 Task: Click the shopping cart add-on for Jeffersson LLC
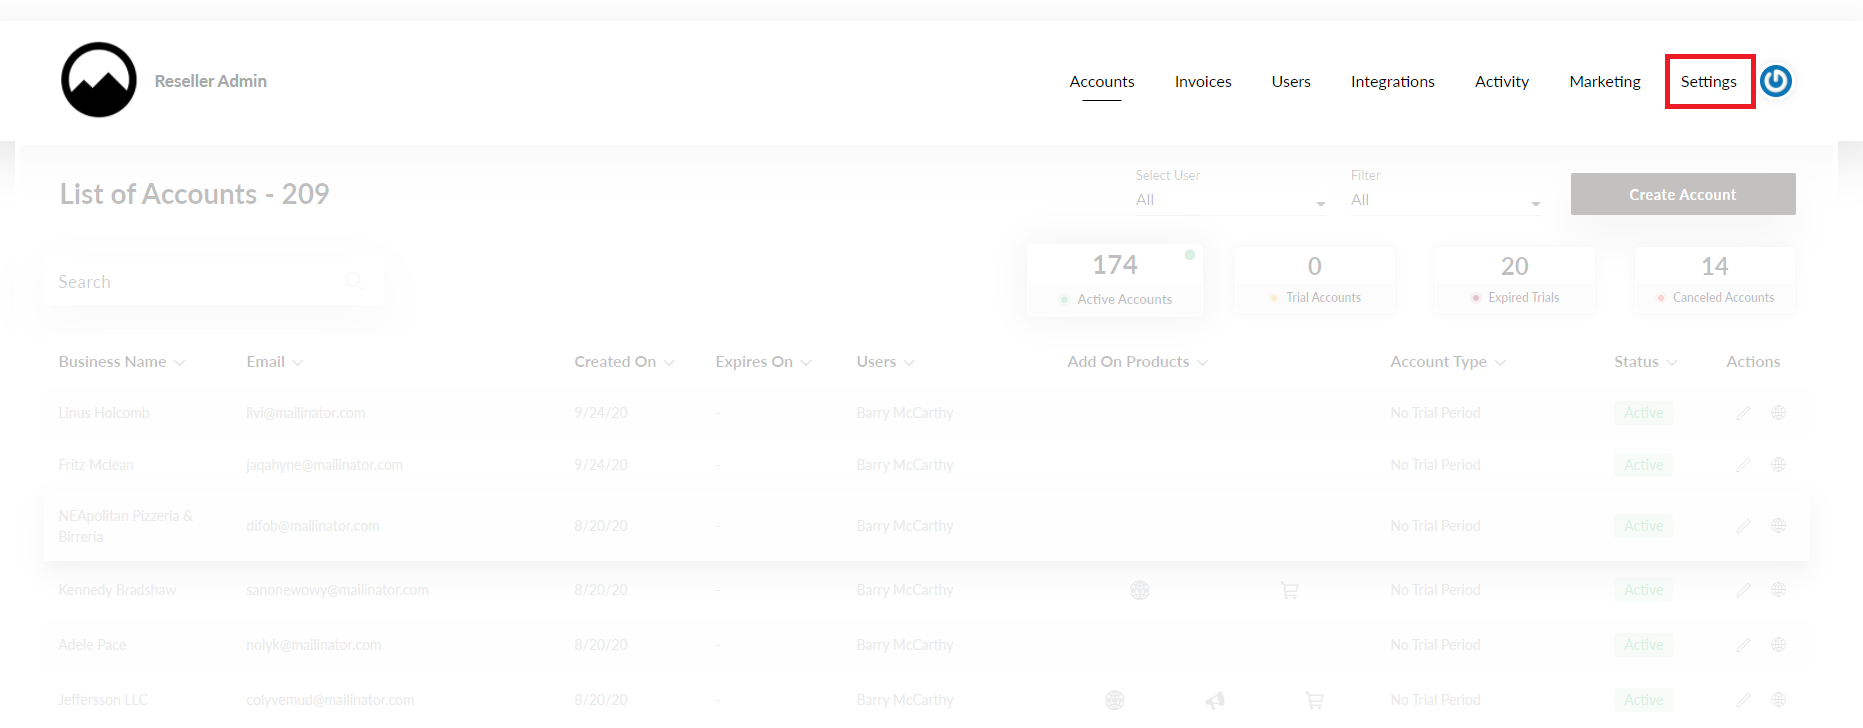pos(1314,700)
